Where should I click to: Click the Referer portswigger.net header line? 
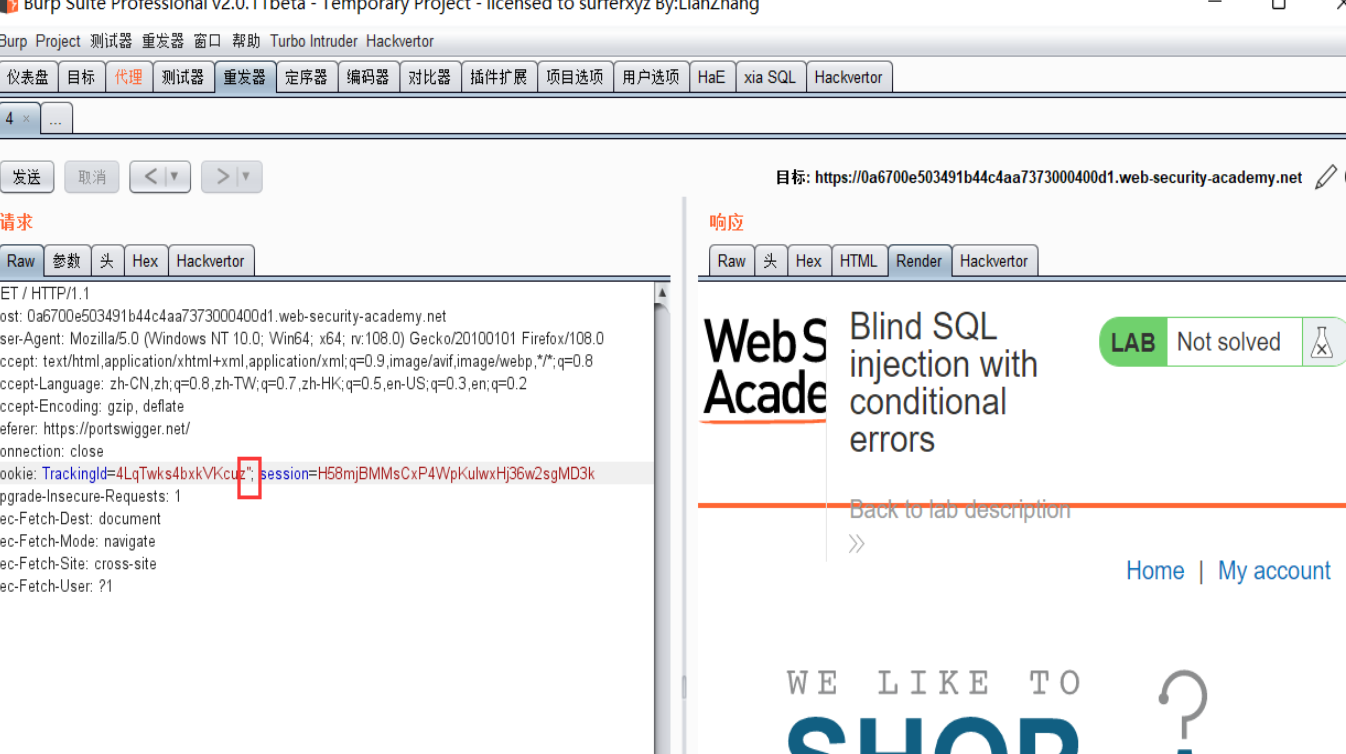95,428
